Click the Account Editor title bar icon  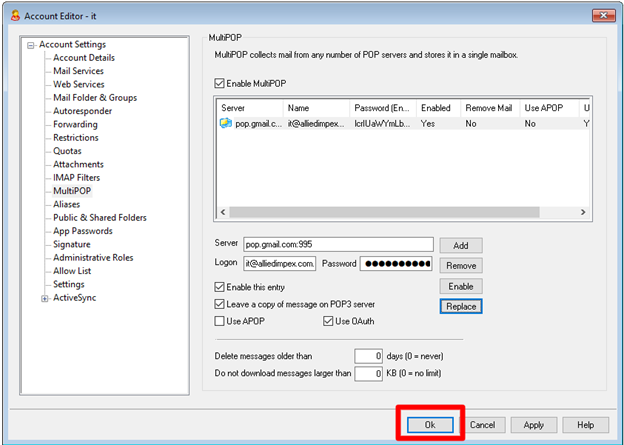[14, 13]
